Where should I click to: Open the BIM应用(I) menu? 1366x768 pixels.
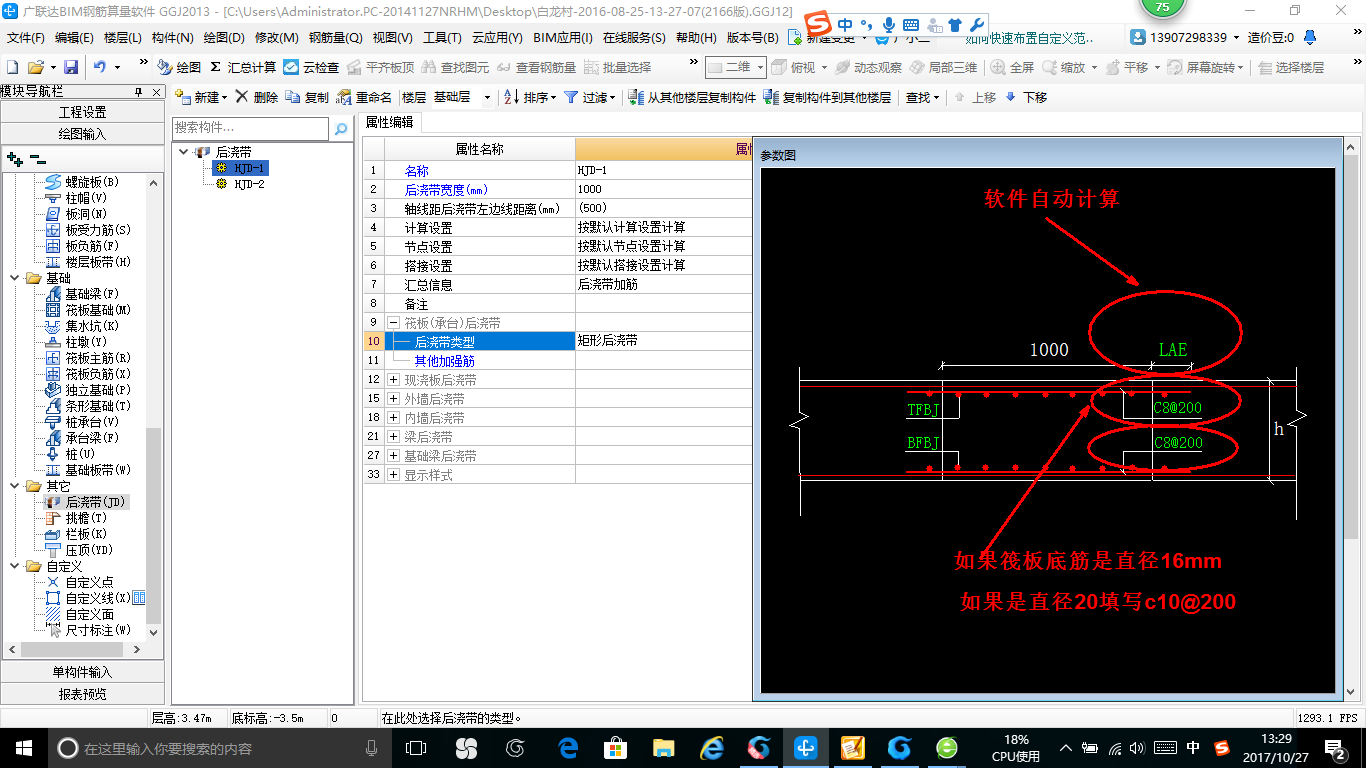tap(563, 38)
